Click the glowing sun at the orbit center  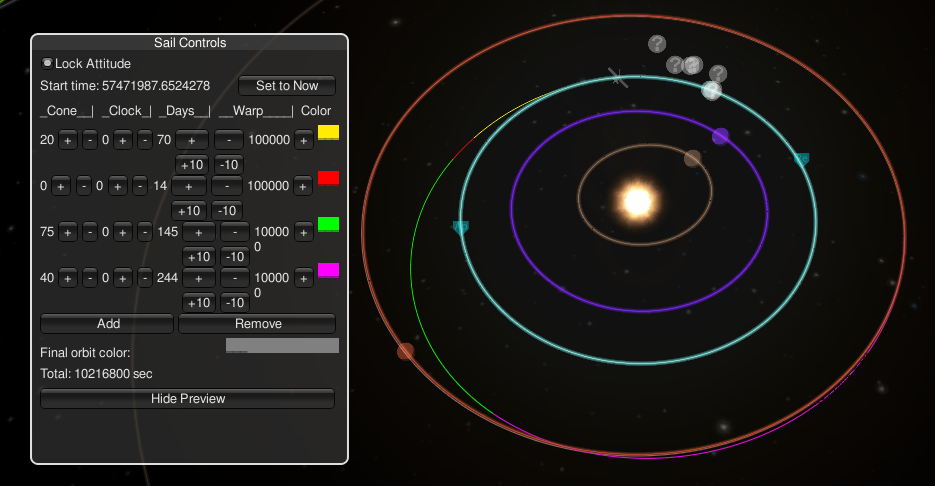638,201
